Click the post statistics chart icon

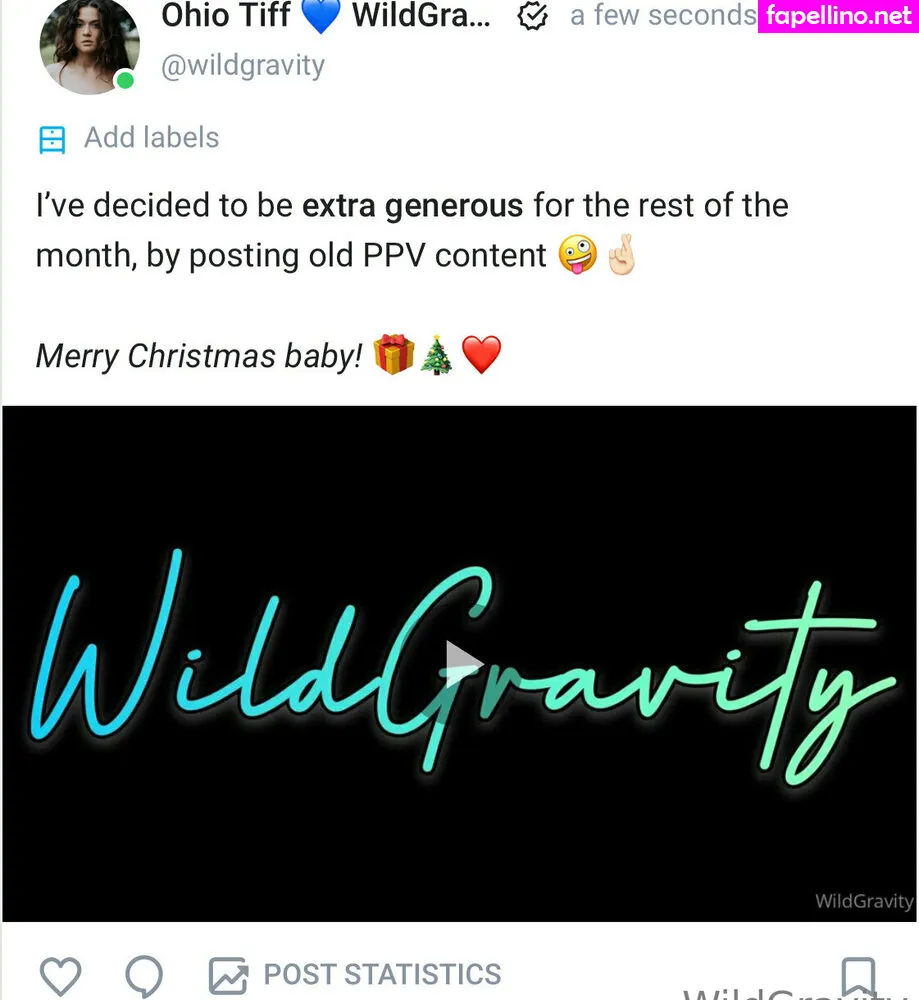[227, 975]
